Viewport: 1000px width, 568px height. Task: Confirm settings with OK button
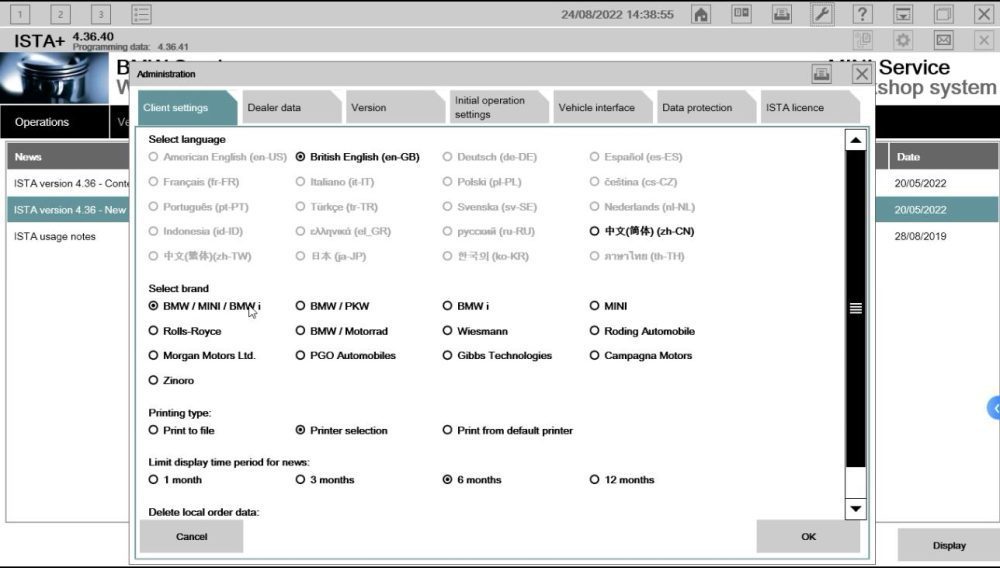point(808,537)
